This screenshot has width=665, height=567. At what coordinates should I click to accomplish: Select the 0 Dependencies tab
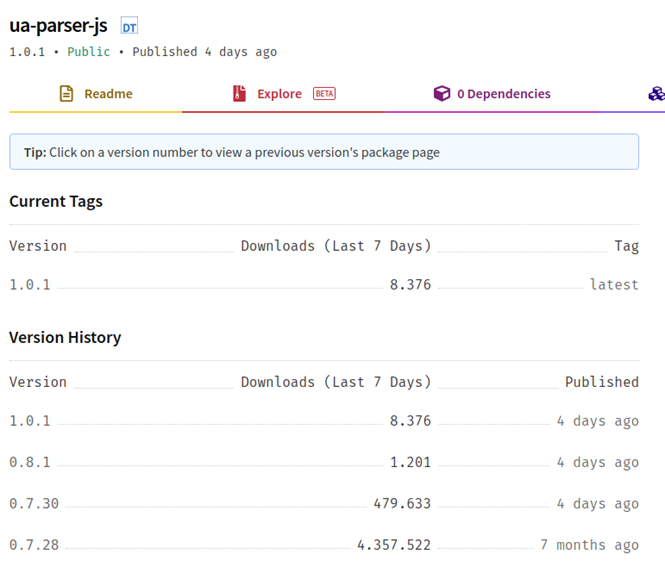(x=503, y=94)
